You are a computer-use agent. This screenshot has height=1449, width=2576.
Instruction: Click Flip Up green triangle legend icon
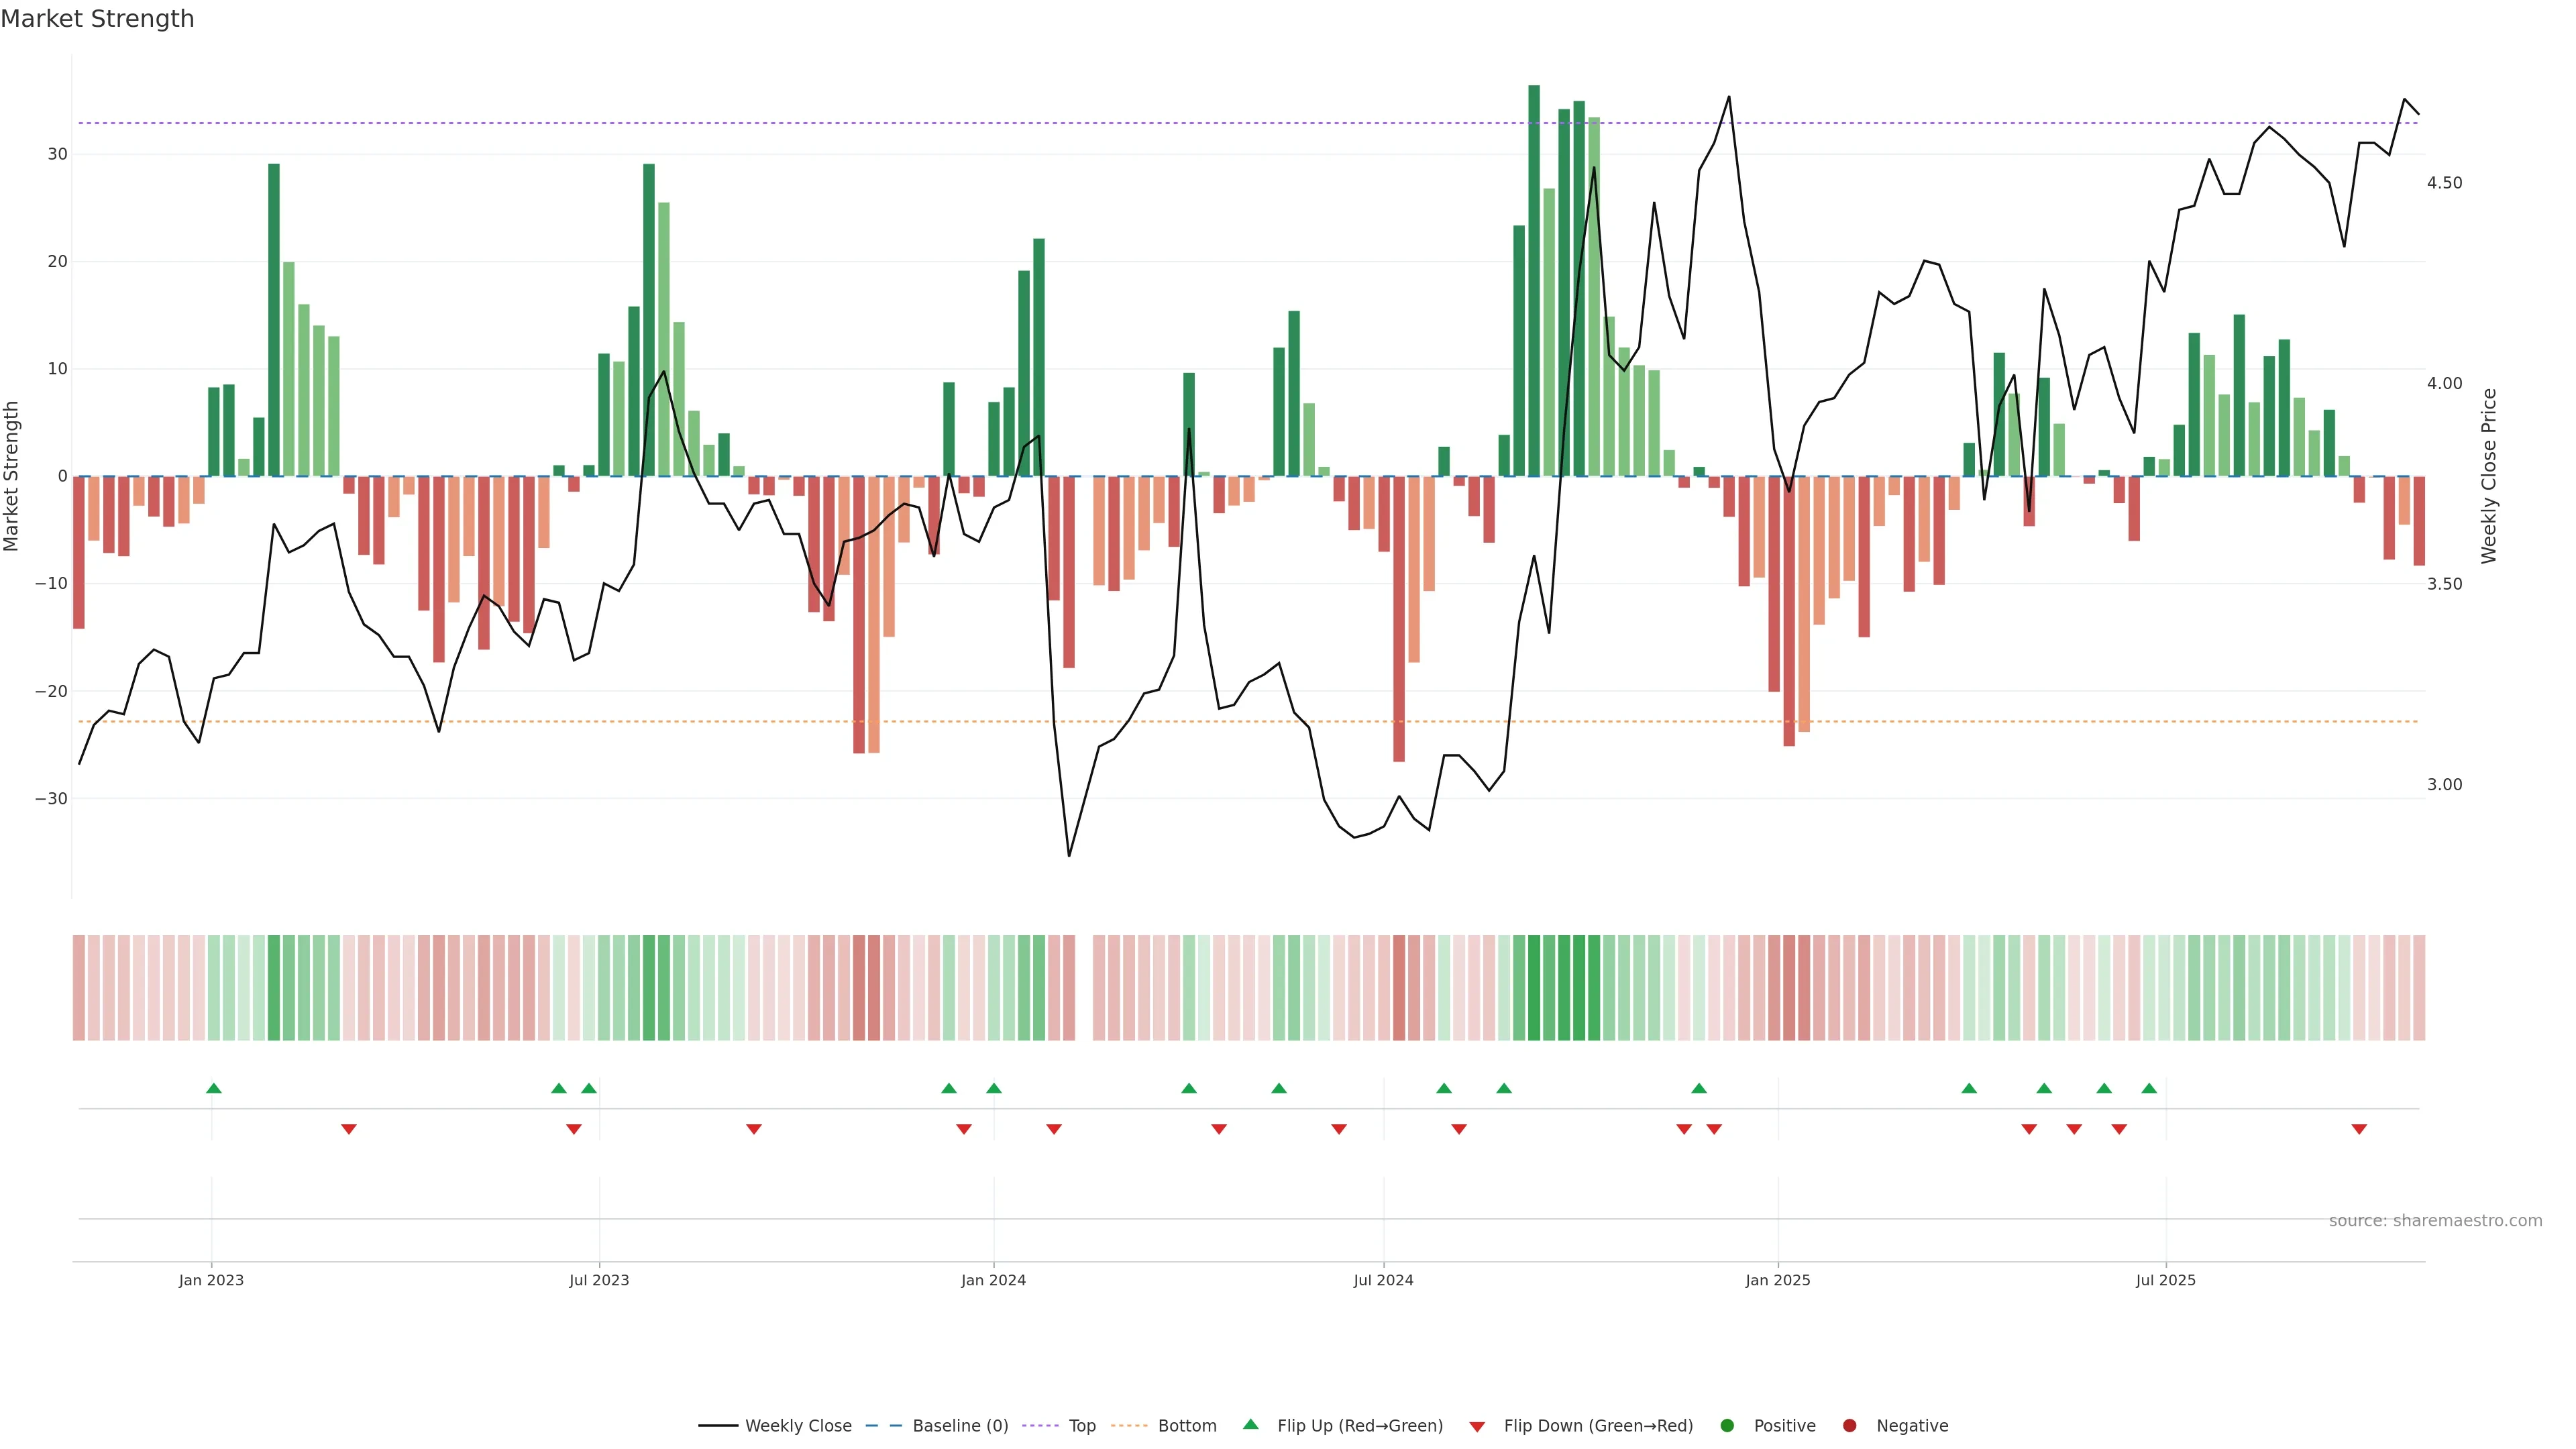click(x=1250, y=1424)
